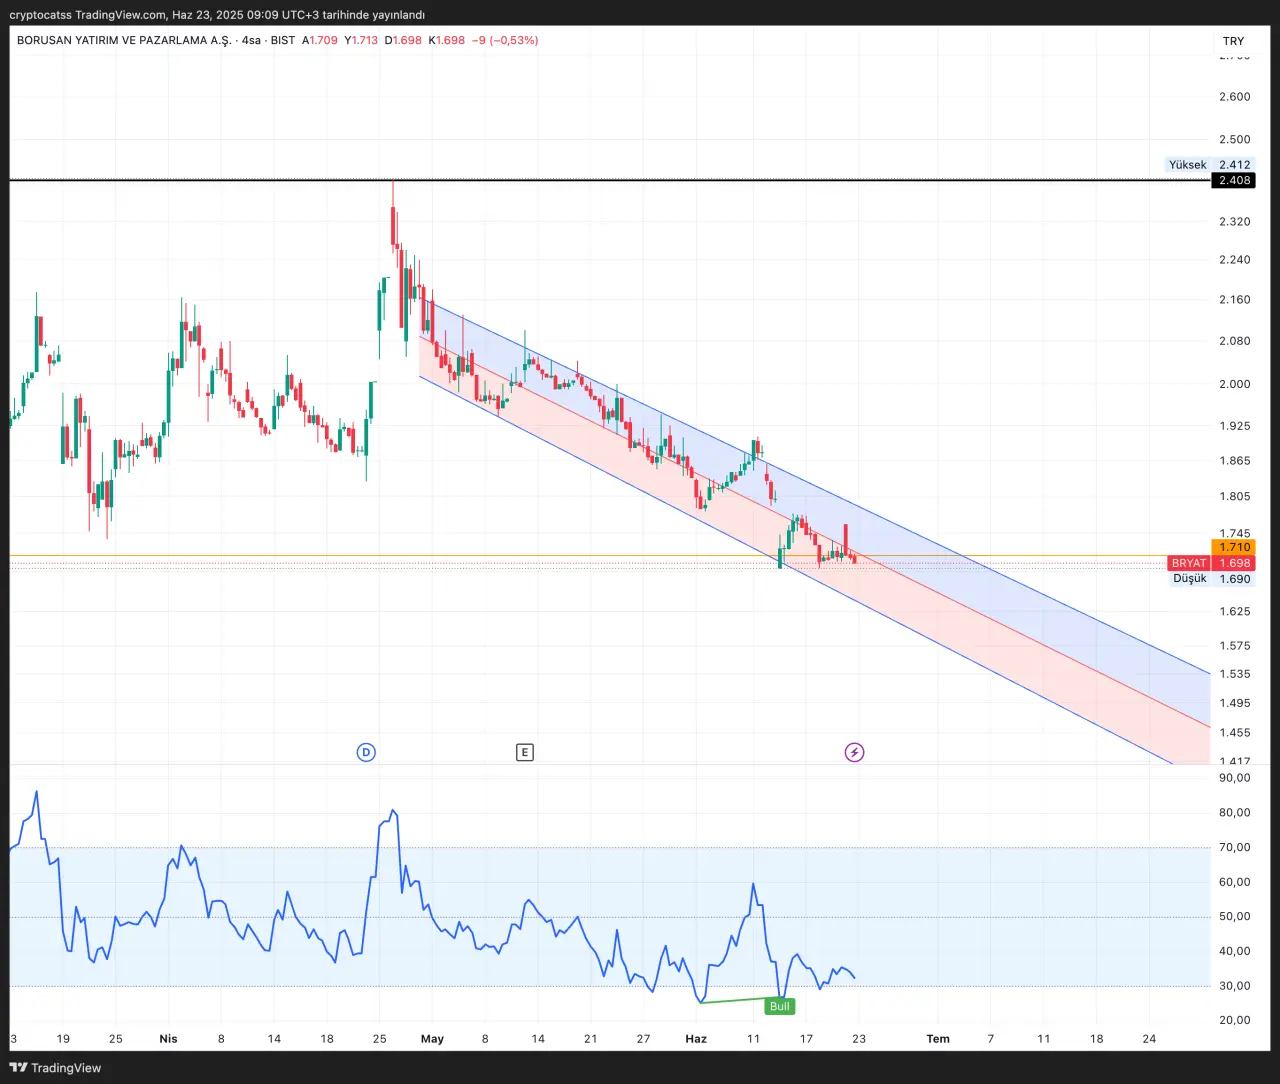
Task: Click the orange 1.710 price tag
Action: point(1234,547)
